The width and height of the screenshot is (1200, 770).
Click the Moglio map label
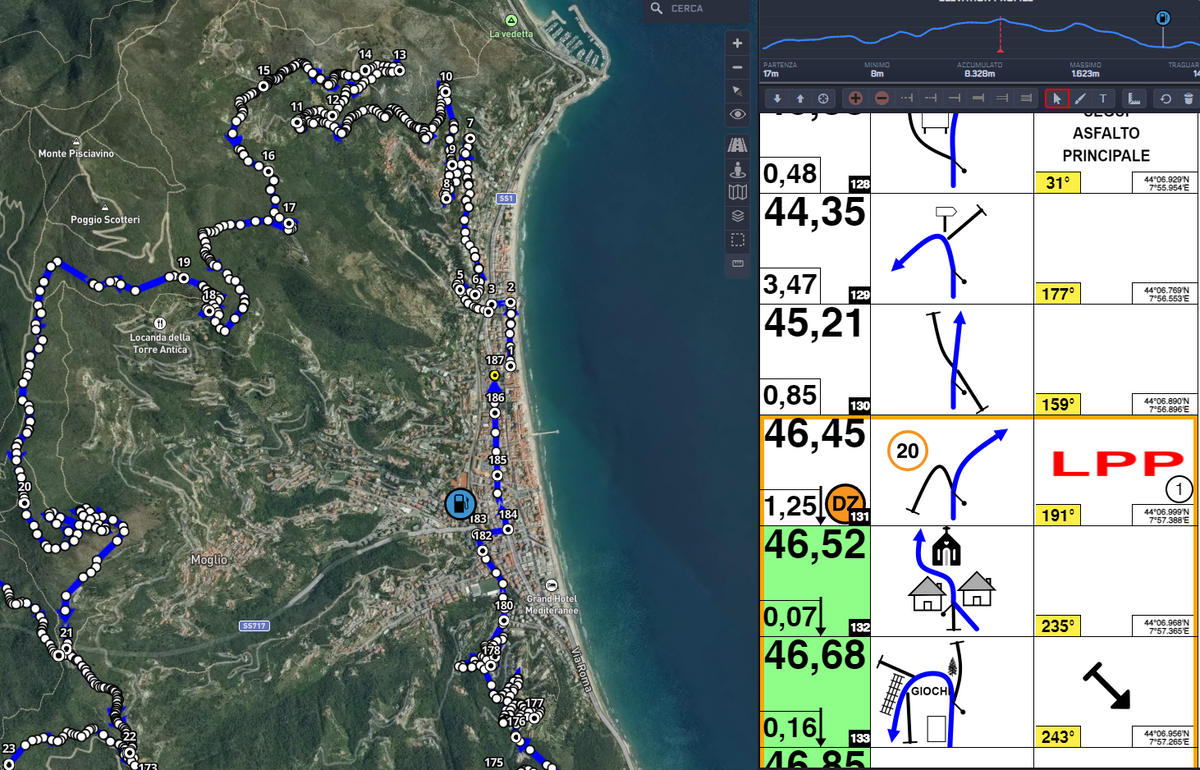[x=209, y=560]
